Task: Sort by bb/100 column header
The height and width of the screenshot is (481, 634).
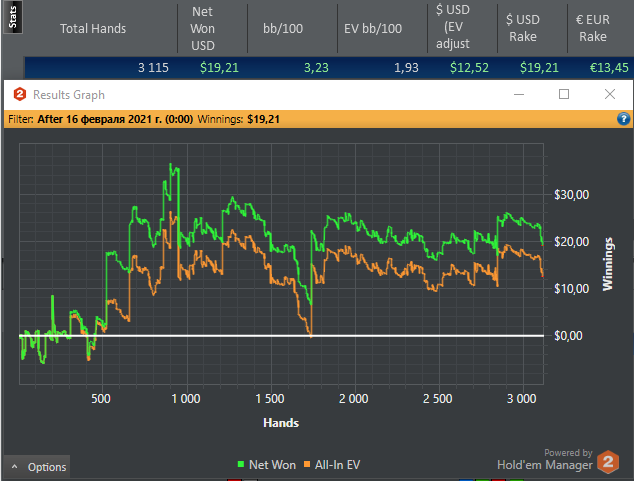Action: (283, 28)
